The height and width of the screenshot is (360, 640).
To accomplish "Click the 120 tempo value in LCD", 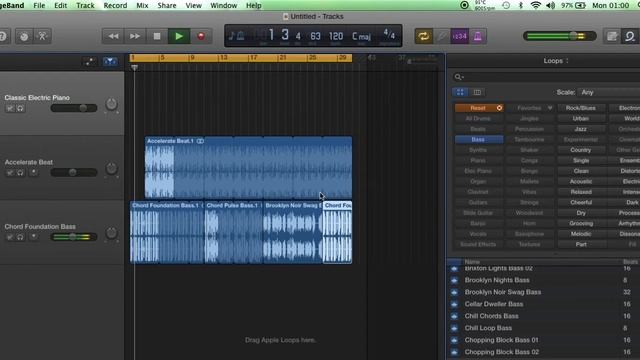I will (x=336, y=36).
